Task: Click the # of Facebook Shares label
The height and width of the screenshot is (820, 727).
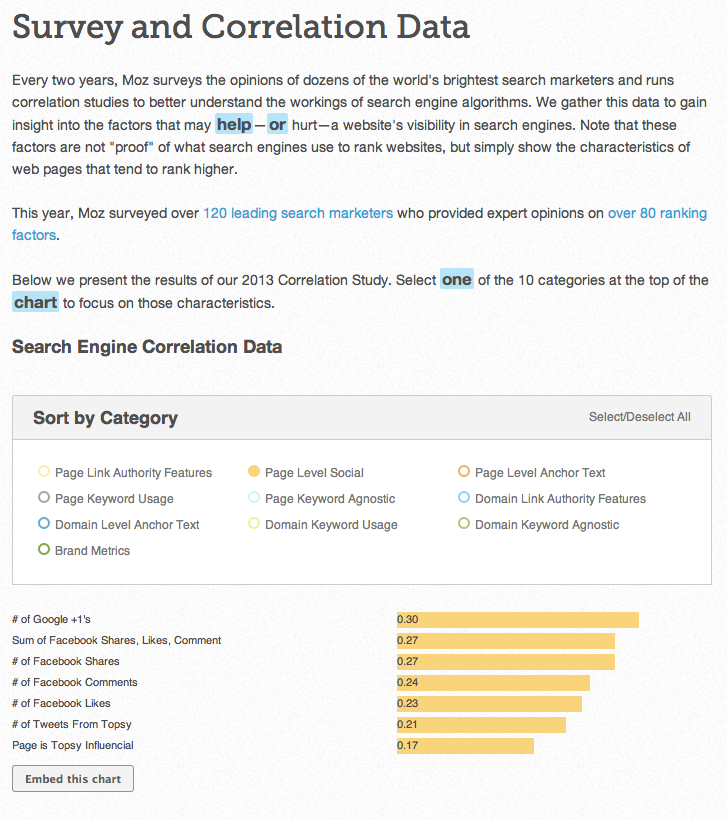Action: pyautogui.click(x=65, y=661)
